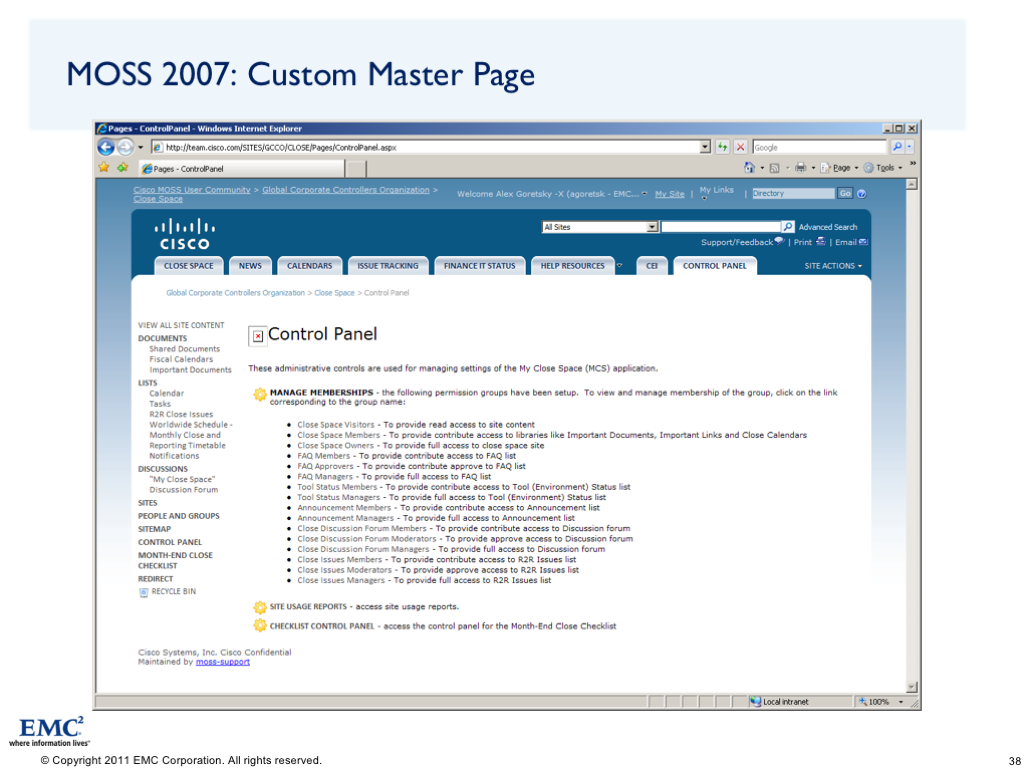1024x768 pixels.
Task: Click the browser Forward arrow button
Action: point(125,147)
